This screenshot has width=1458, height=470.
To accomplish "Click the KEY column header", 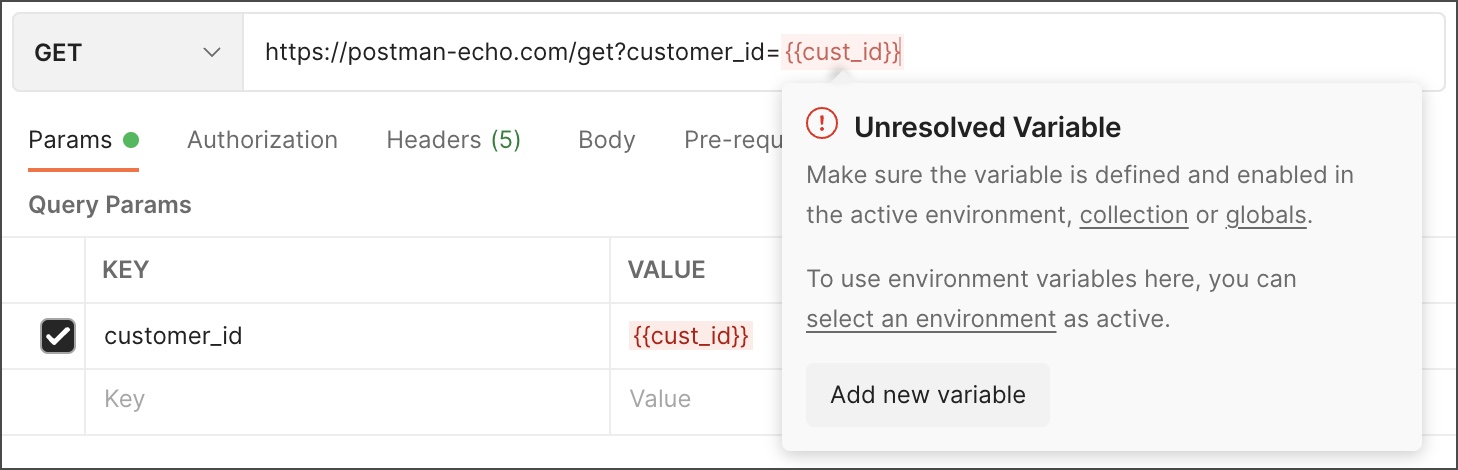I will click(126, 269).
